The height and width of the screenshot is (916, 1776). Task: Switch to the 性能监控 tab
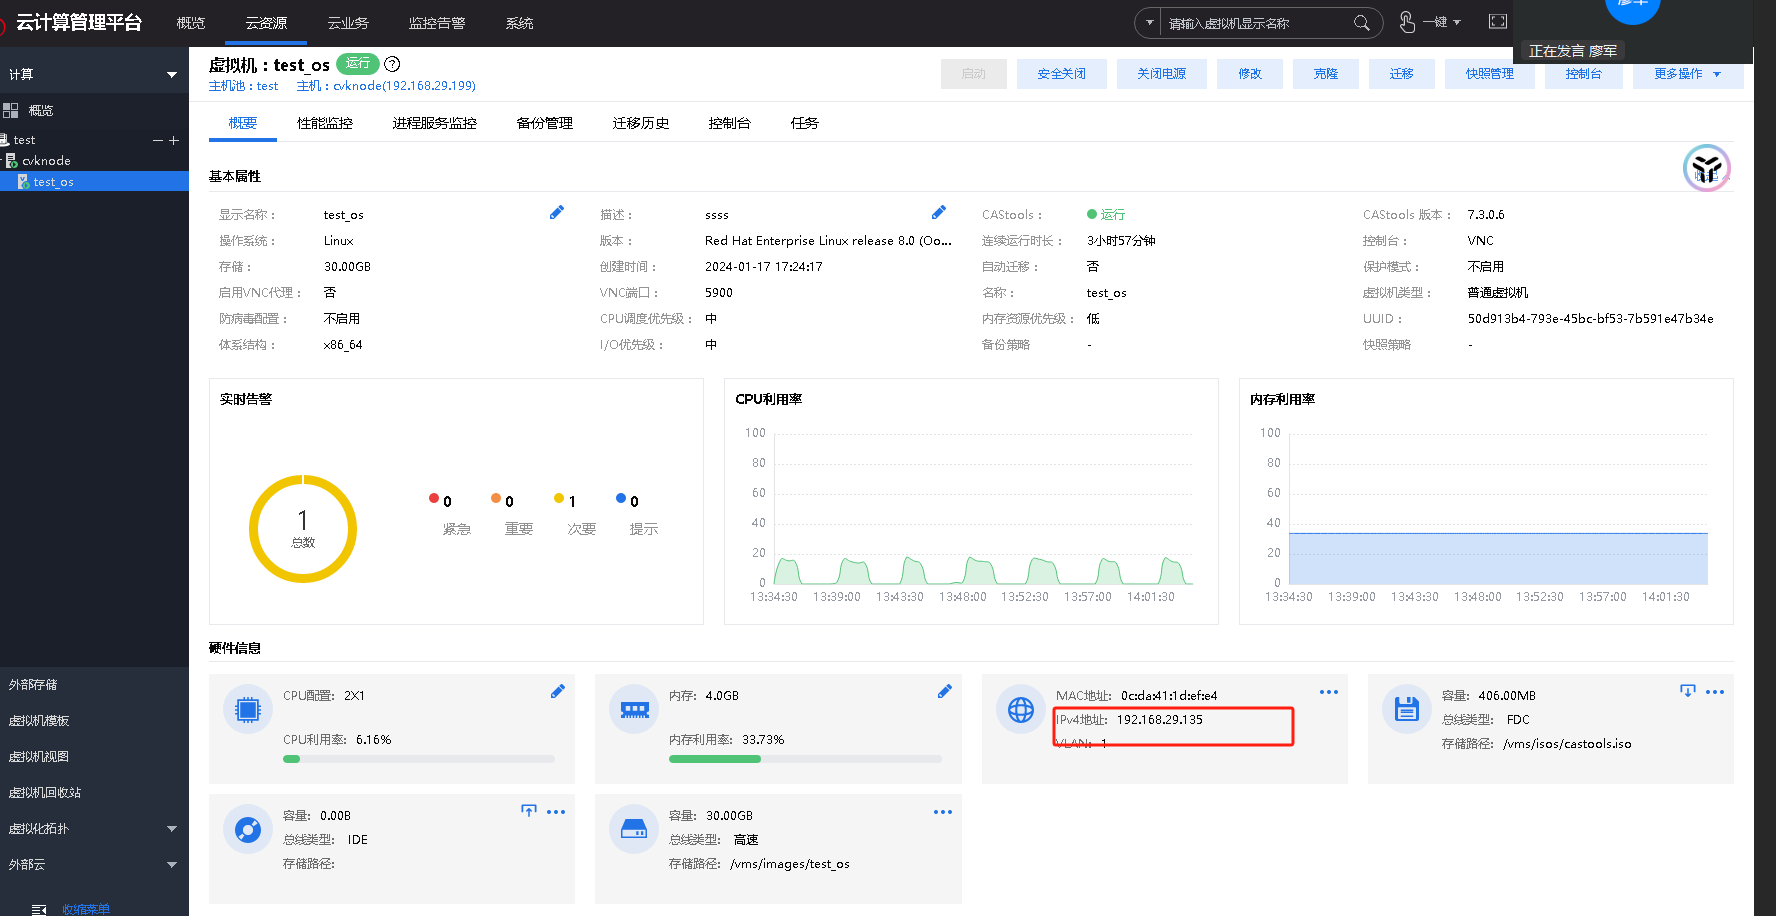pyautogui.click(x=325, y=123)
